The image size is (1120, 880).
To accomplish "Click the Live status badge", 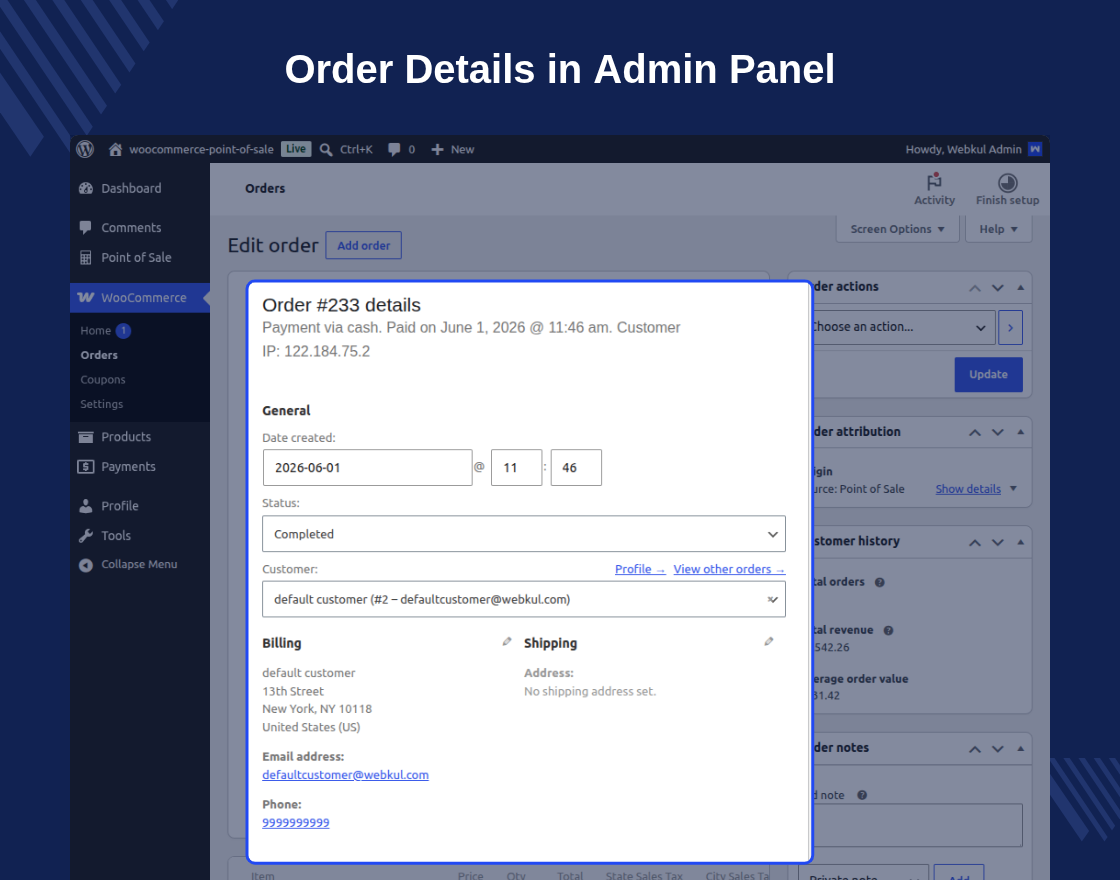I will click(x=296, y=149).
